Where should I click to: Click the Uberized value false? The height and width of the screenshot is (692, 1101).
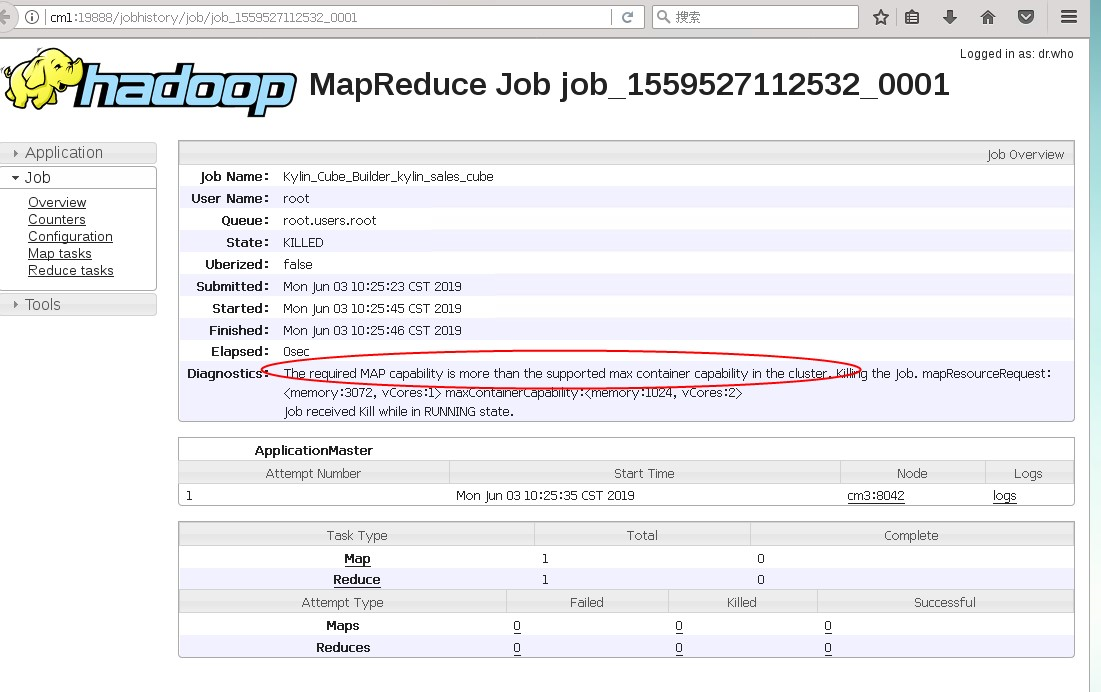[x=298, y=265]
